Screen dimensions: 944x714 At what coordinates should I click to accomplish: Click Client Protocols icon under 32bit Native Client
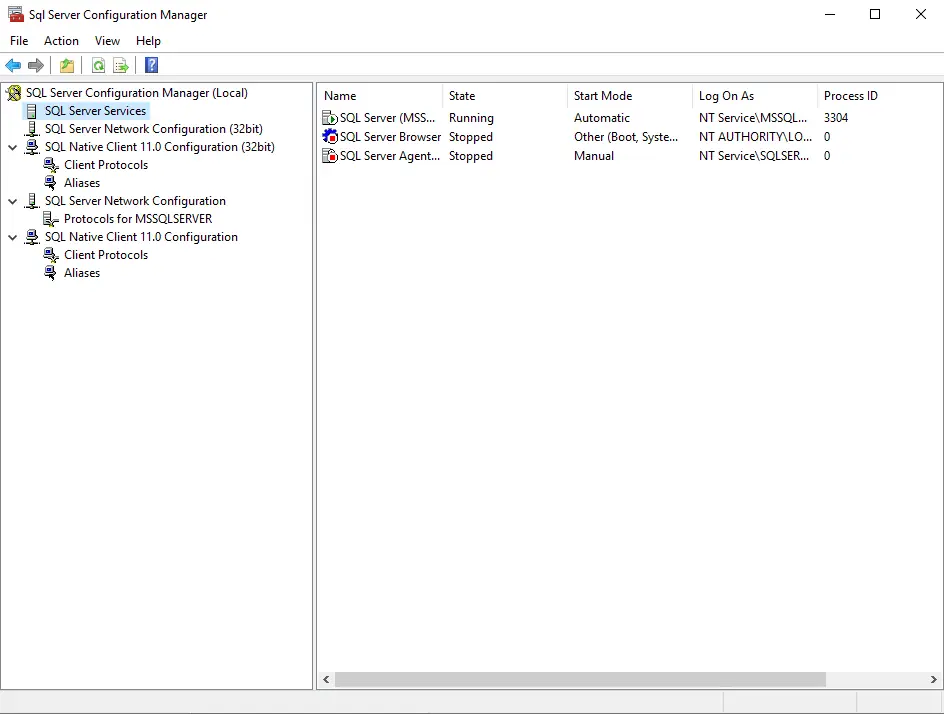[x=51, y=165]
